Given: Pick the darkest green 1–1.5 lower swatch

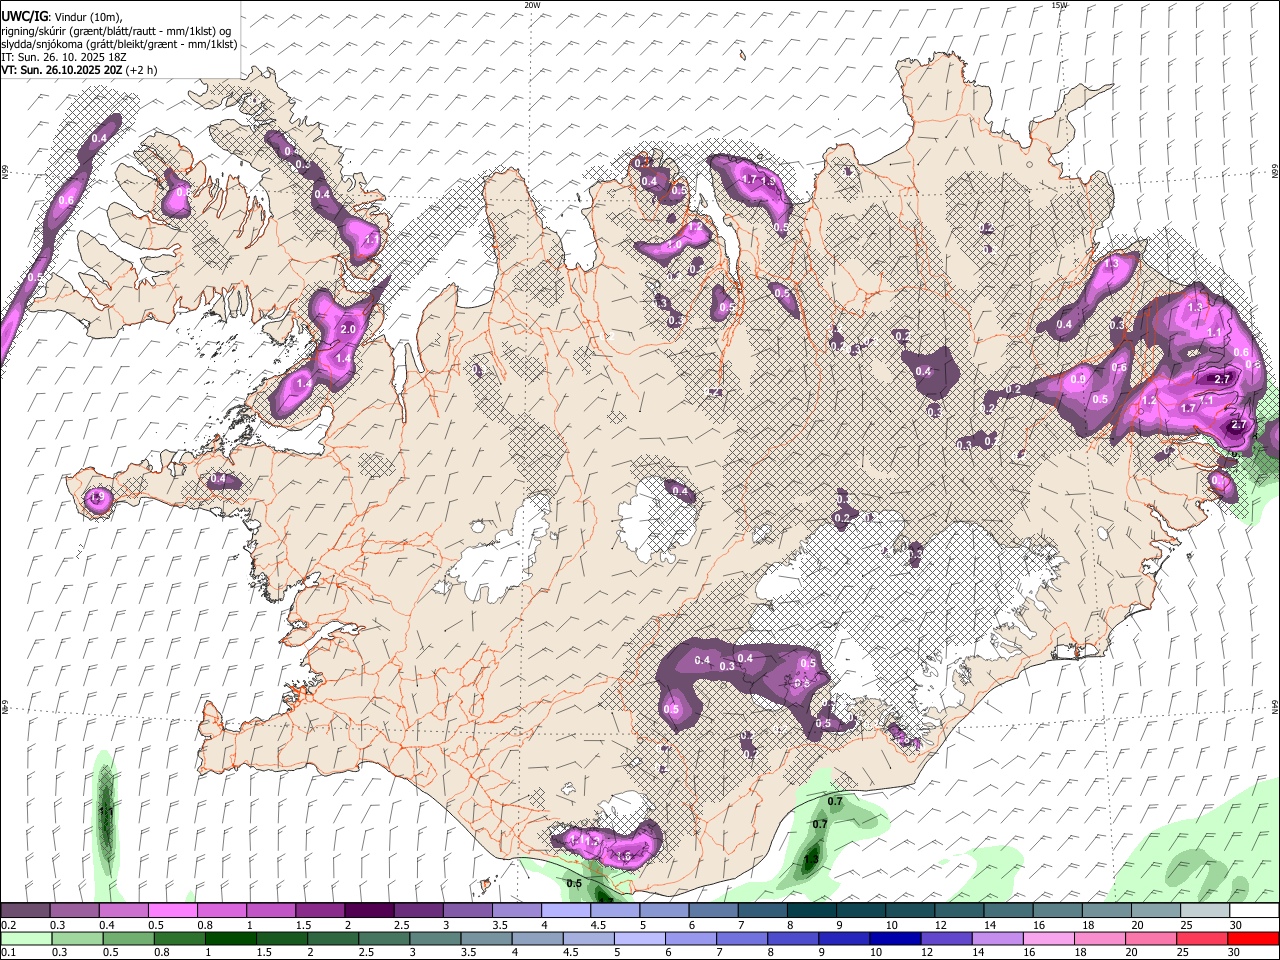Looking at the screenshot, I should click(230, 938).
